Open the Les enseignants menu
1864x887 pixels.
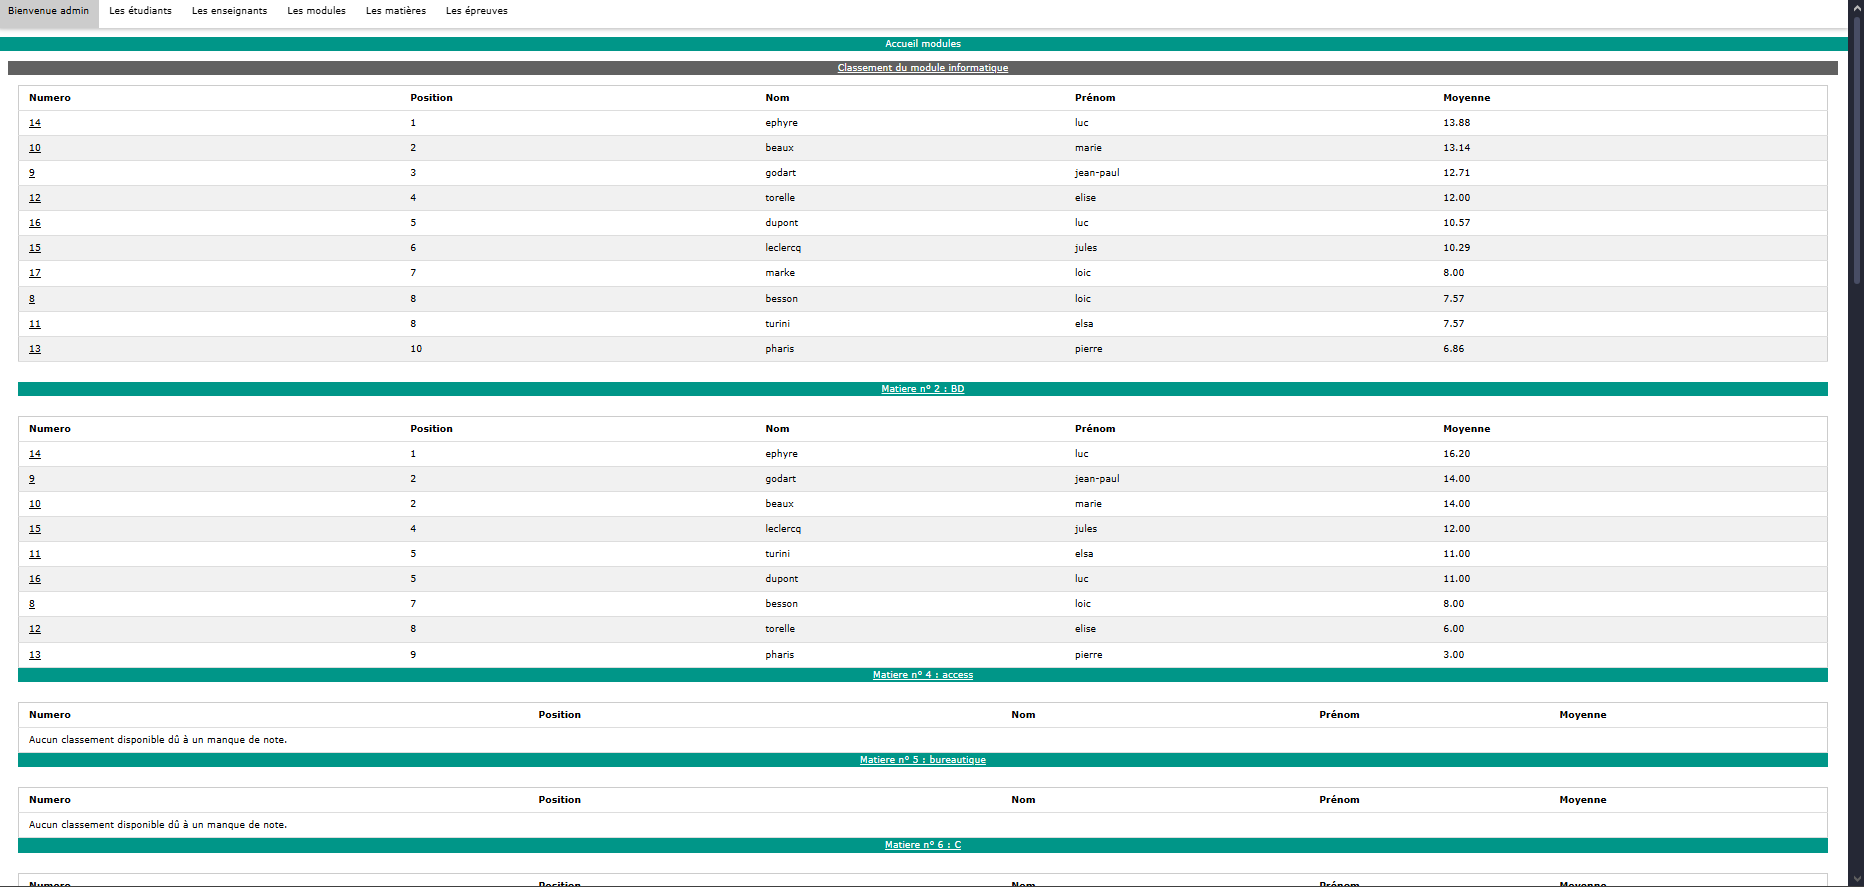tap(229, 11)
